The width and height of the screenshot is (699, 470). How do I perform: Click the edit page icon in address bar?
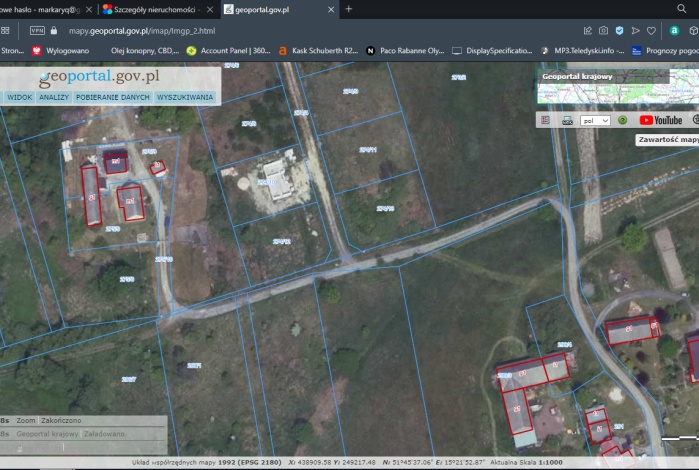pyautogui.click(x=588, y=30)
